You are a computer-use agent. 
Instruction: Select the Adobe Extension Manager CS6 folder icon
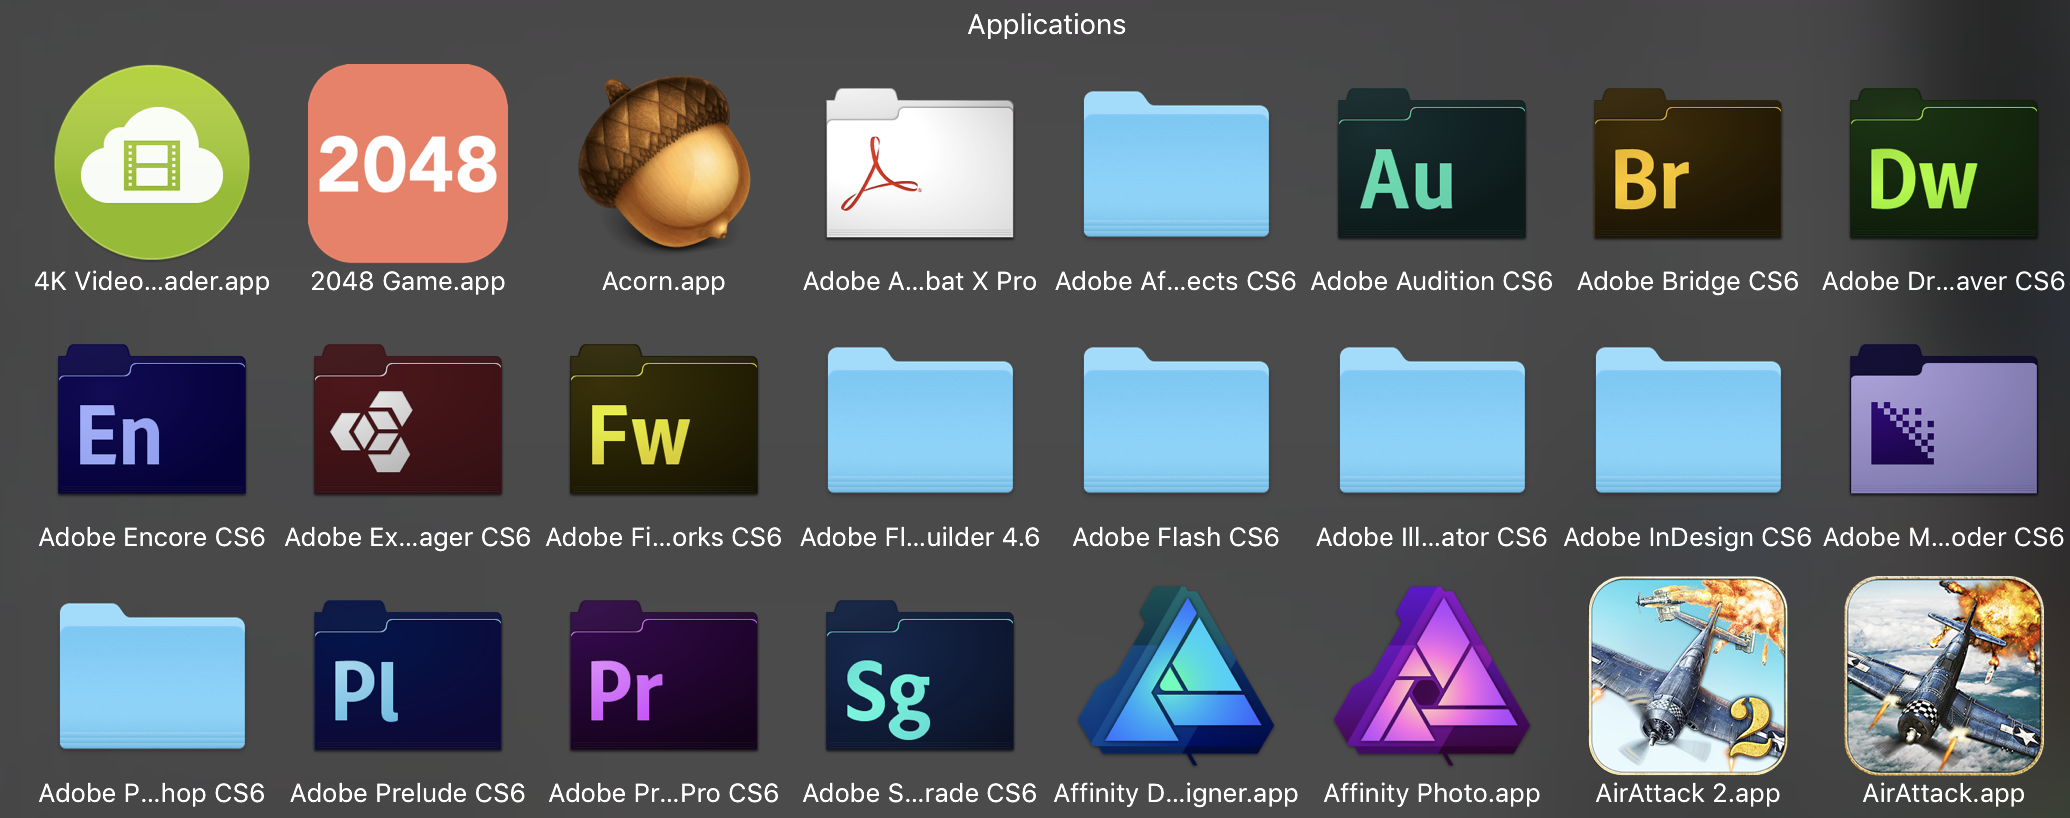click(408, 420)
